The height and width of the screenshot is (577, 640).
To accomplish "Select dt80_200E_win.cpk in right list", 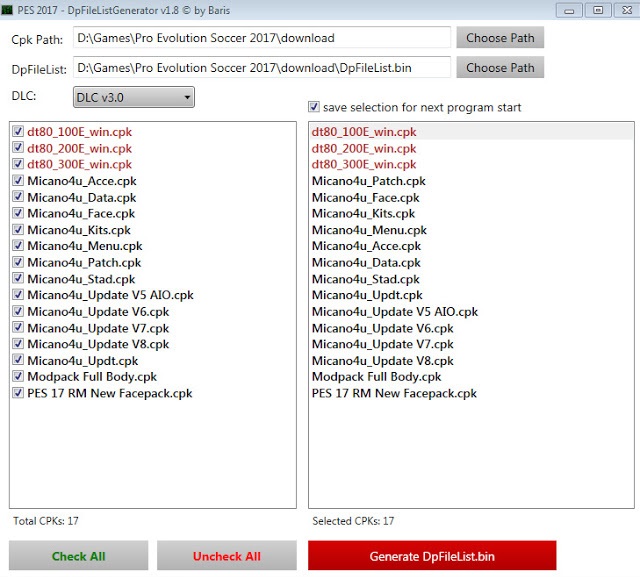I will [471, 149].
